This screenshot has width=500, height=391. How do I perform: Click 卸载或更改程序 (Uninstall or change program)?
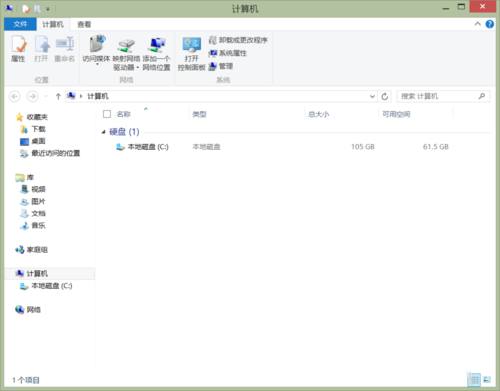[x=238, y=40]
